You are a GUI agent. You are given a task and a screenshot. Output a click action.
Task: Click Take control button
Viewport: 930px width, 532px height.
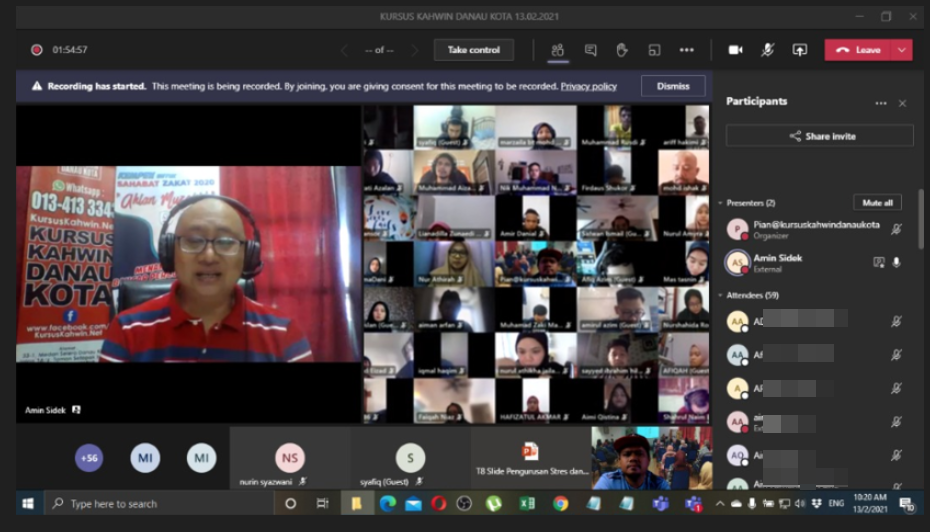click(473, 50)
